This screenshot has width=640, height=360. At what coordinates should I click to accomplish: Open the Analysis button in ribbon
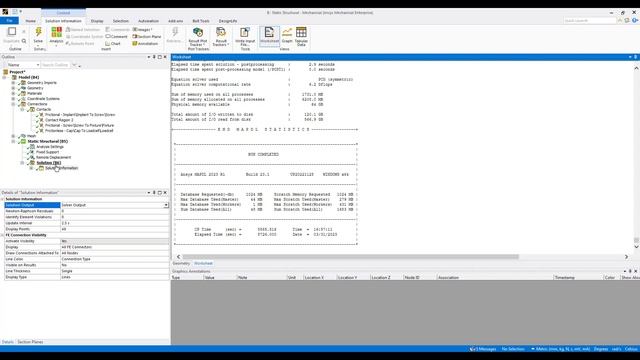click(x=56, y=35)
